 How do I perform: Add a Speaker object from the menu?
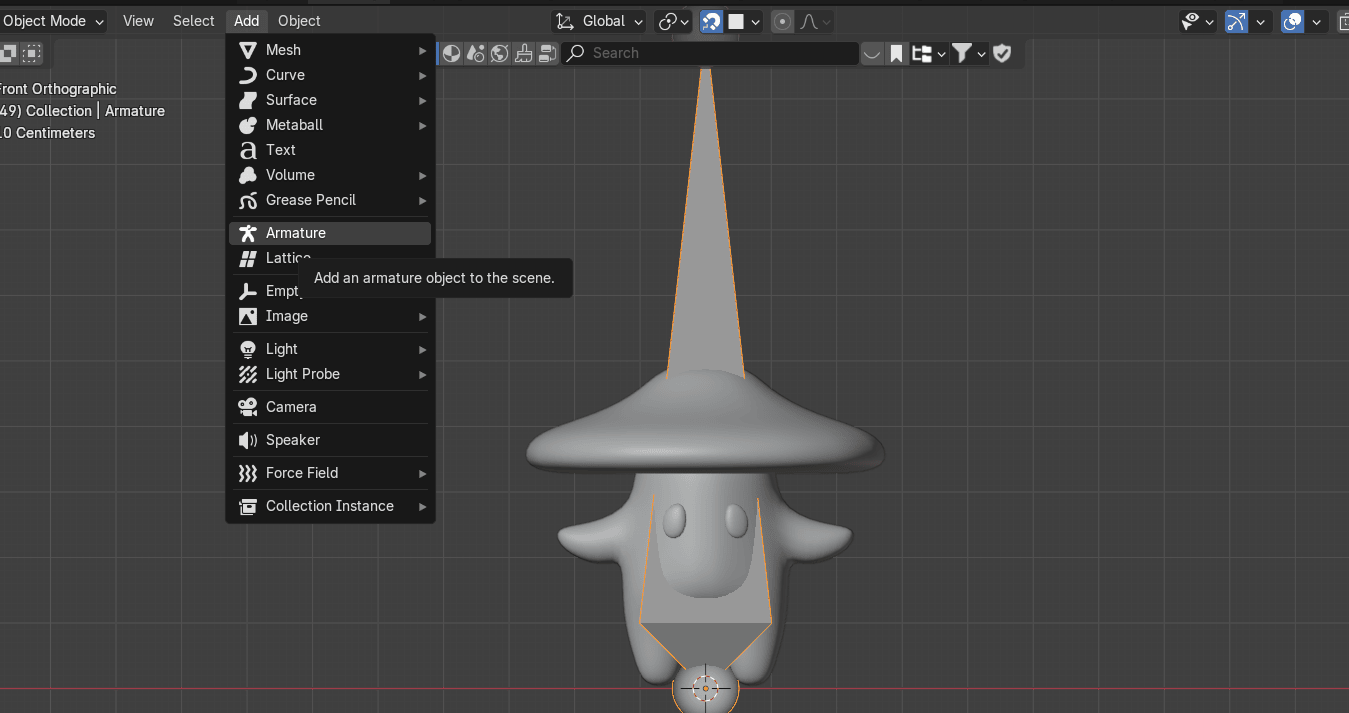(292, 440)
